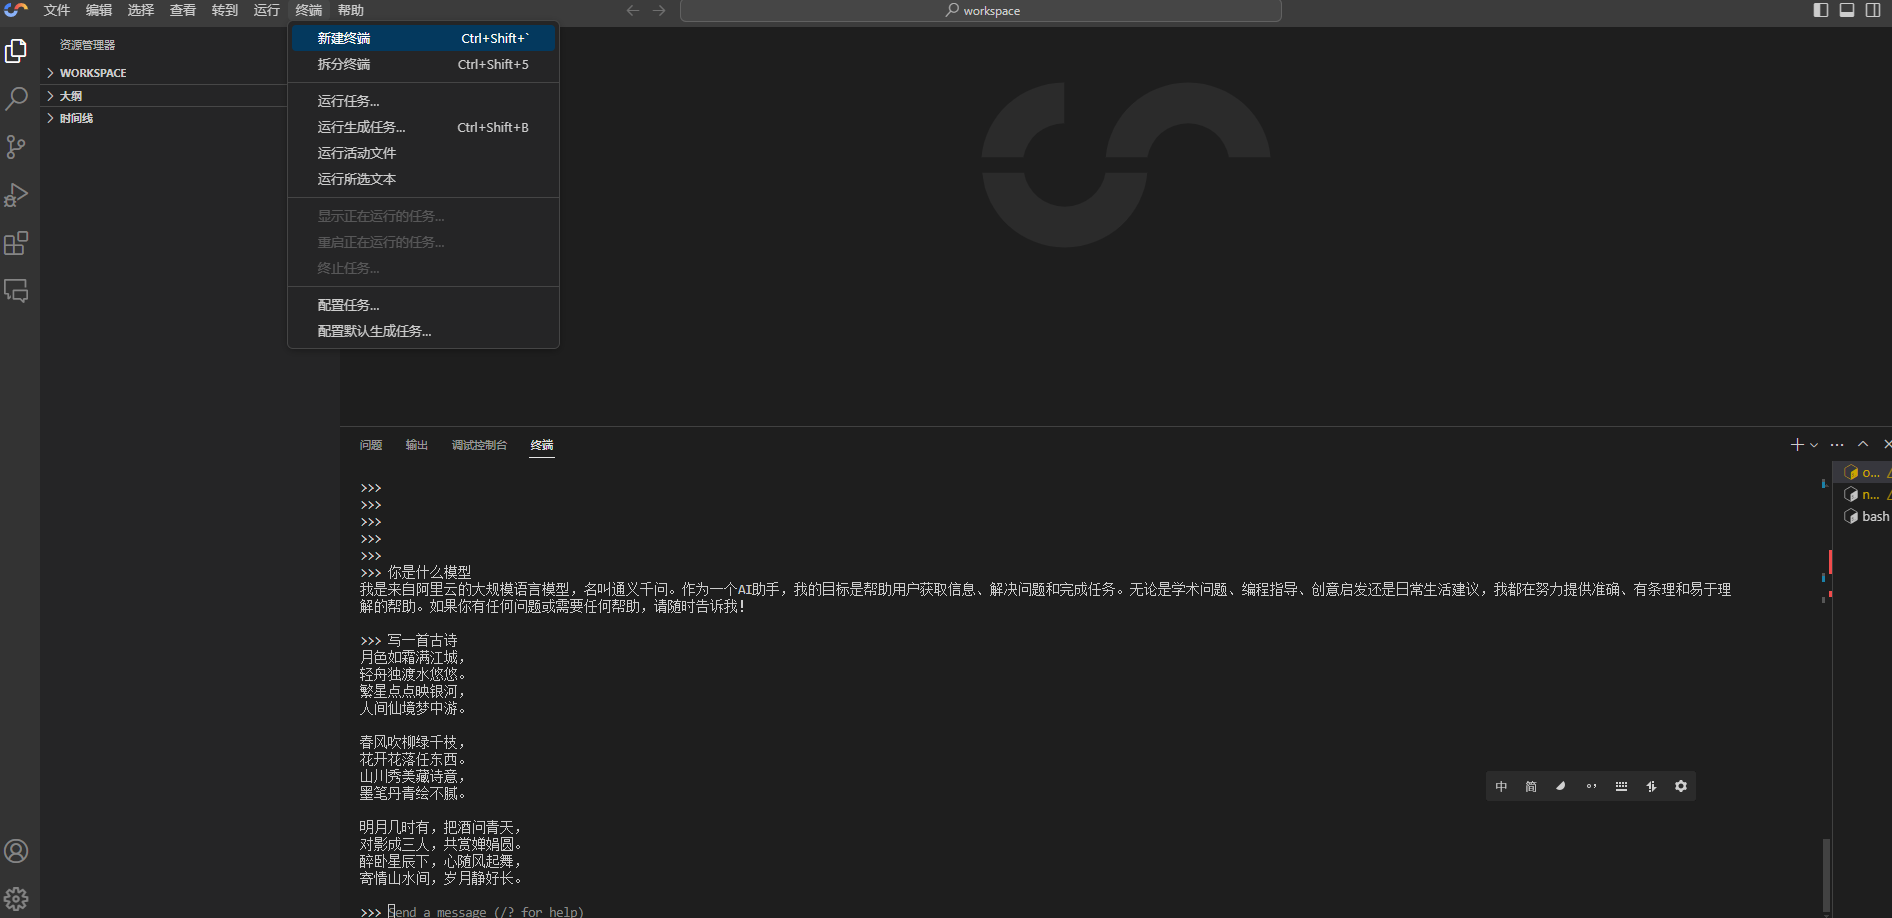
Task: Toggle simplified Chinese '简' on IME bar
Action: (x=1531, y=787)
